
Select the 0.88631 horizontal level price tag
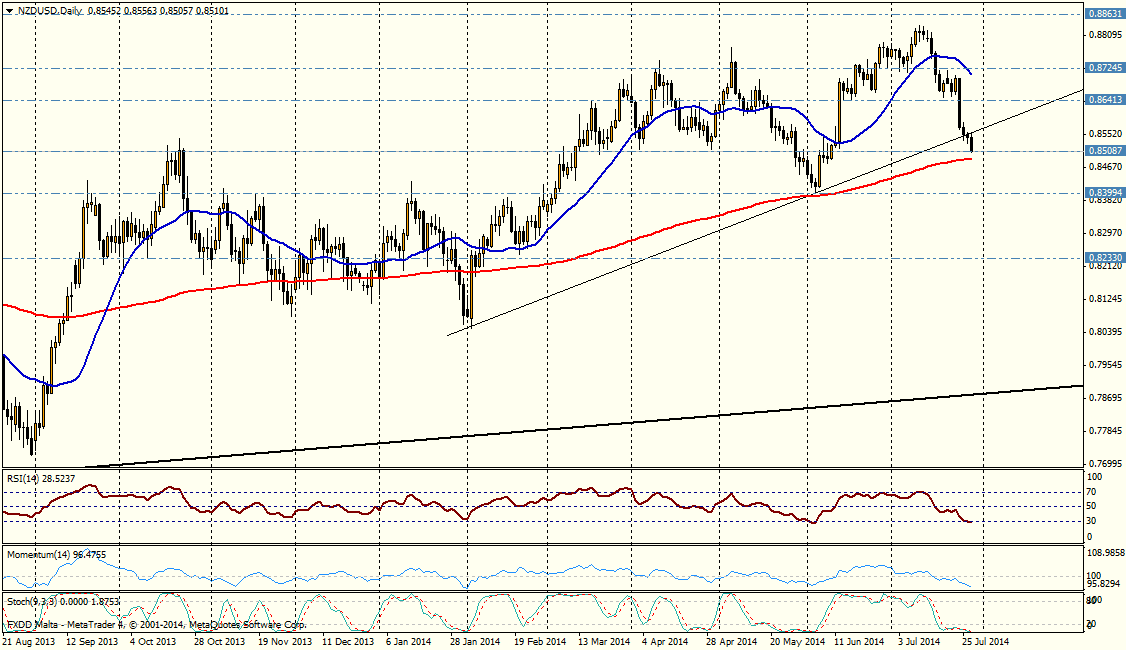coord(1104,13)
